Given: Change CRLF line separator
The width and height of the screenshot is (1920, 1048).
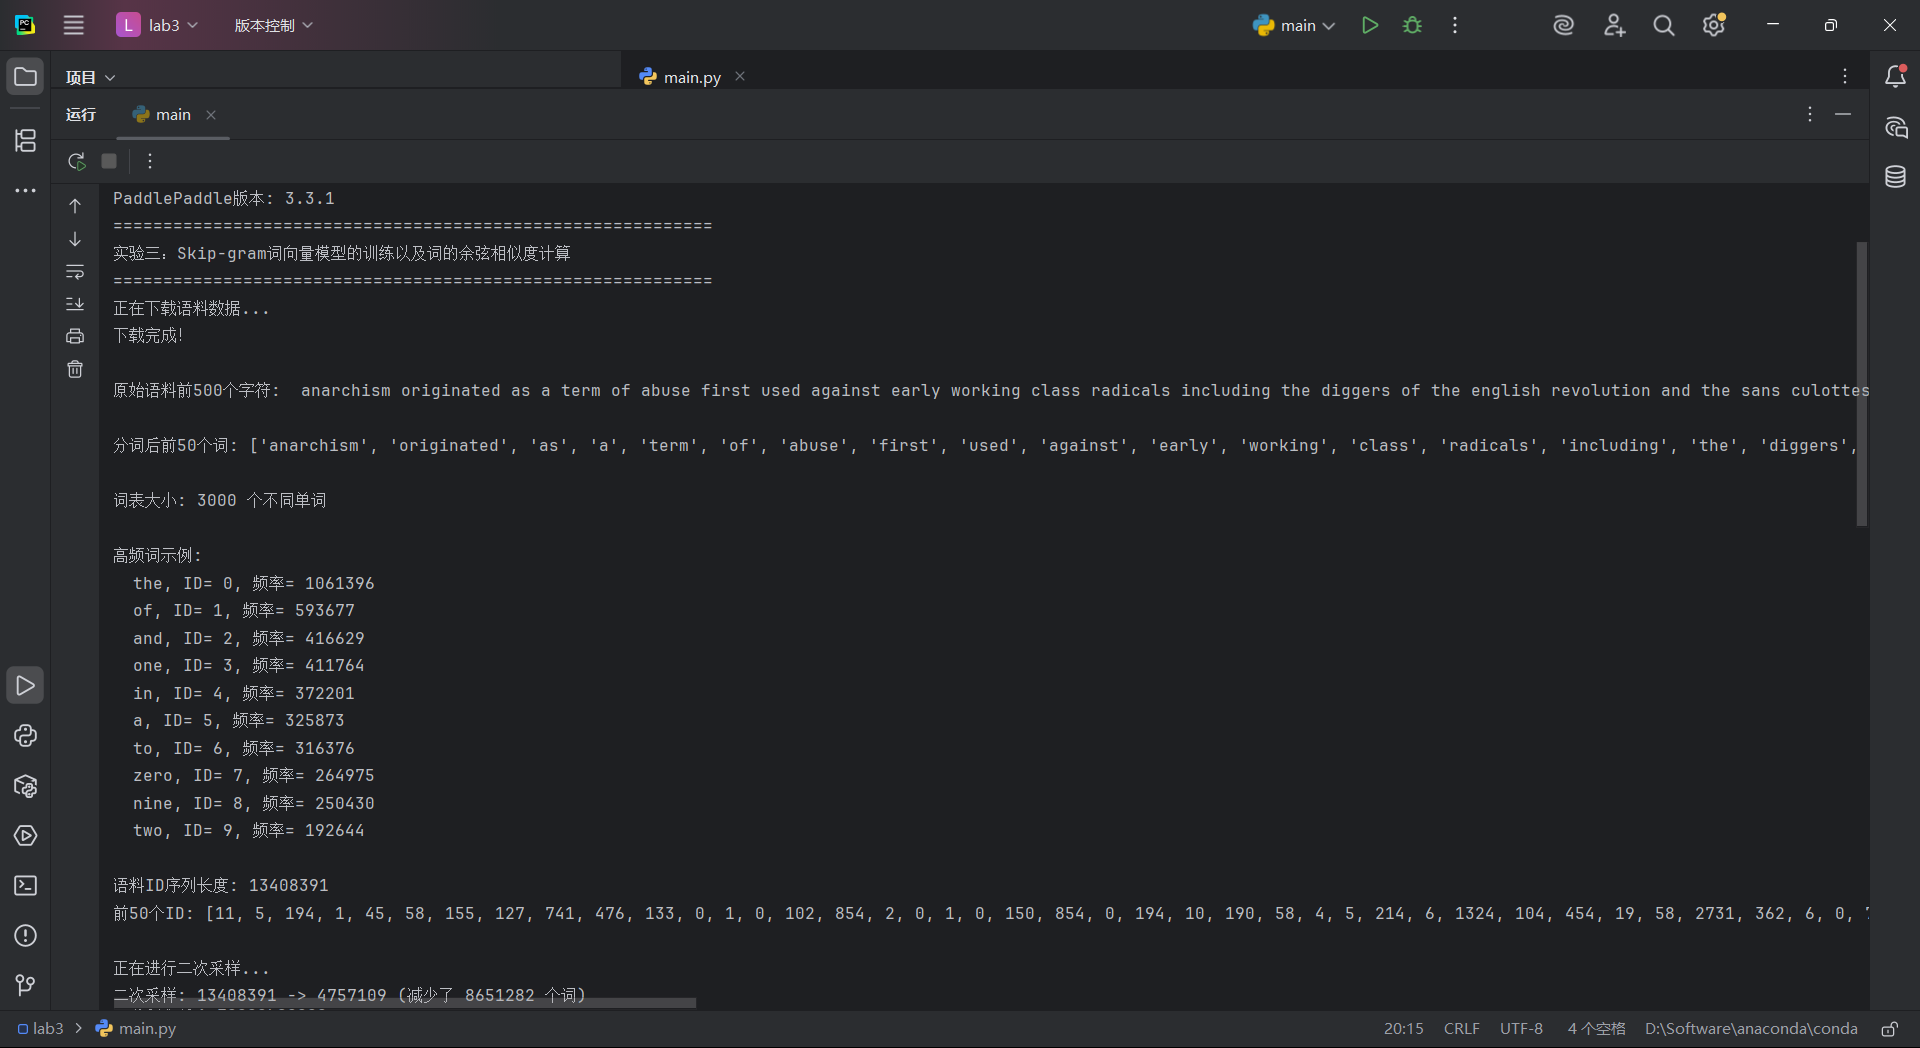Looking at the screenshot, I should click(x=1461, y=1028).
